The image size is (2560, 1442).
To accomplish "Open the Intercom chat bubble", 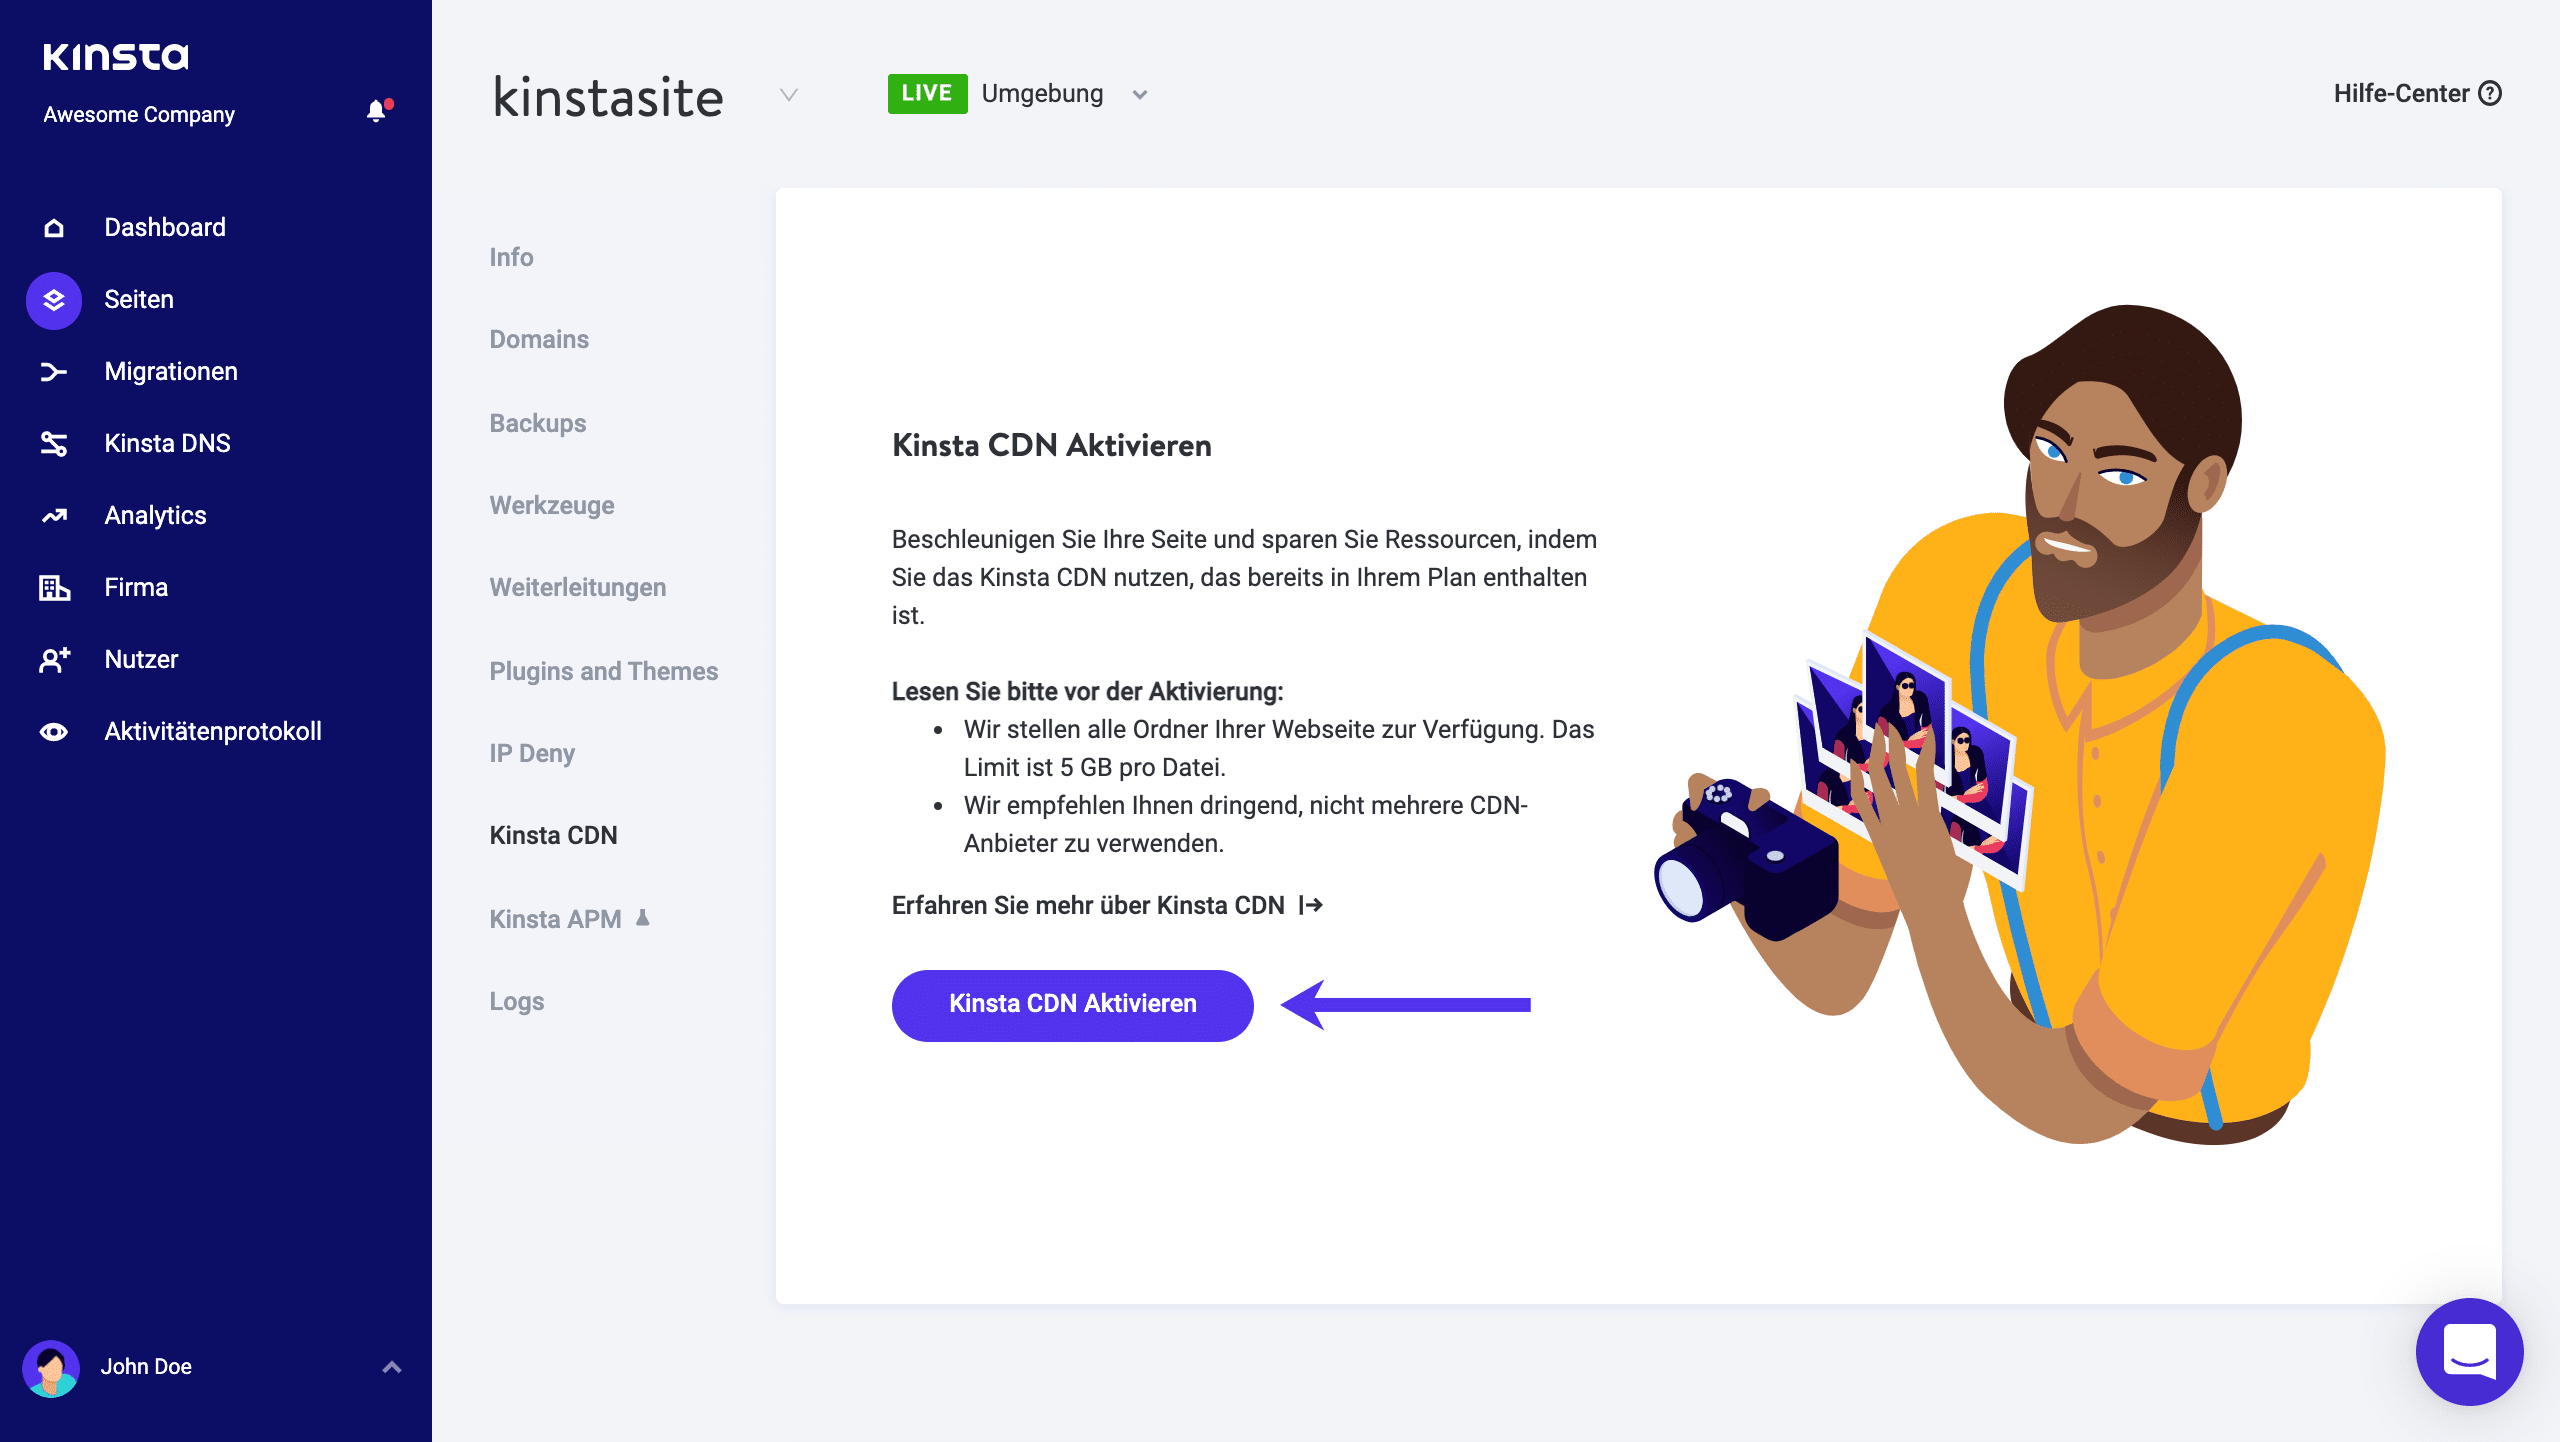I will tap(2468, 1352).
